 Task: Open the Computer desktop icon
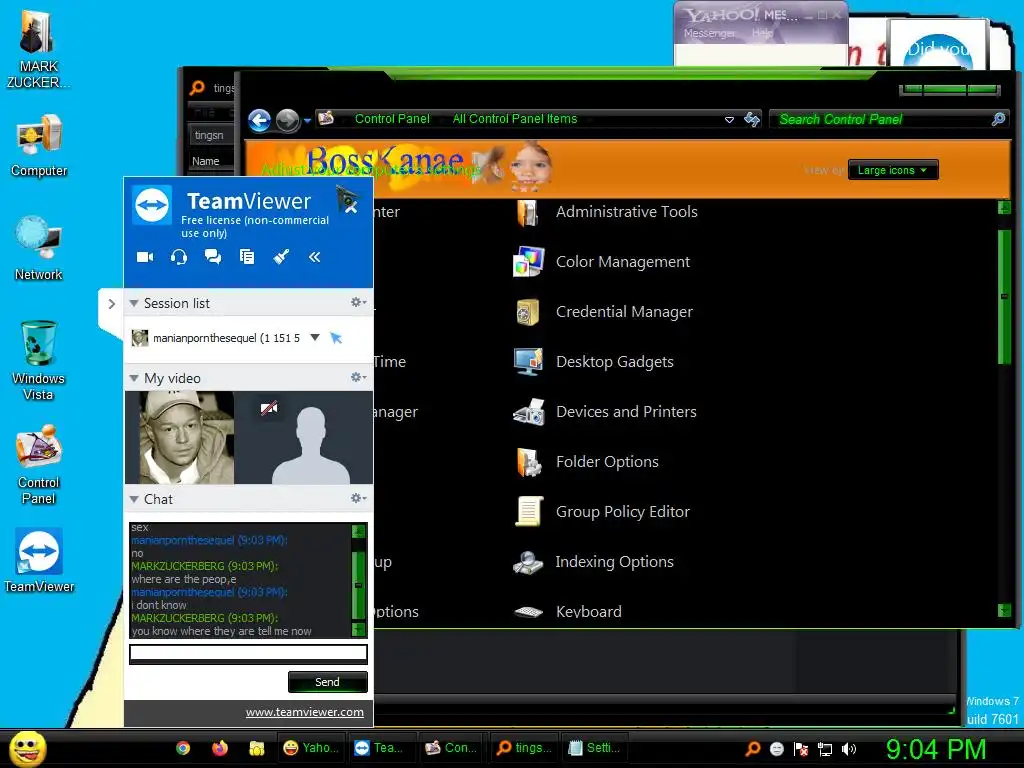39,146
